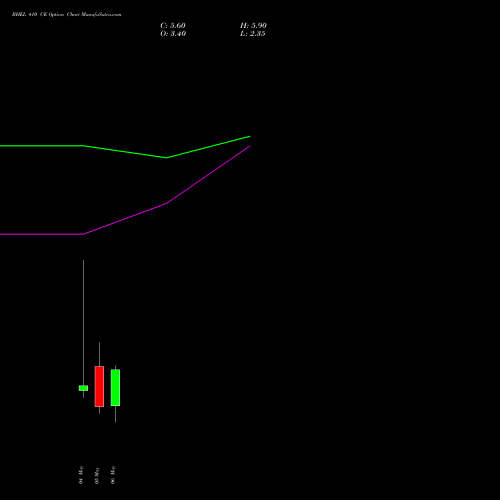
Task: Select the tall green candlestick for 06 May
Action: (x=115, y=387)
